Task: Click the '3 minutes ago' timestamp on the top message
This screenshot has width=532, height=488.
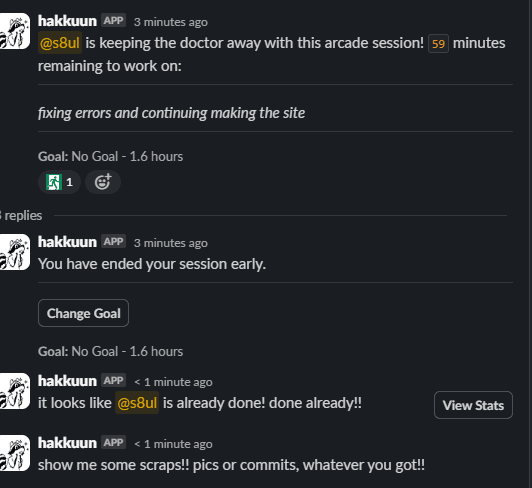Action: point(171,22)
